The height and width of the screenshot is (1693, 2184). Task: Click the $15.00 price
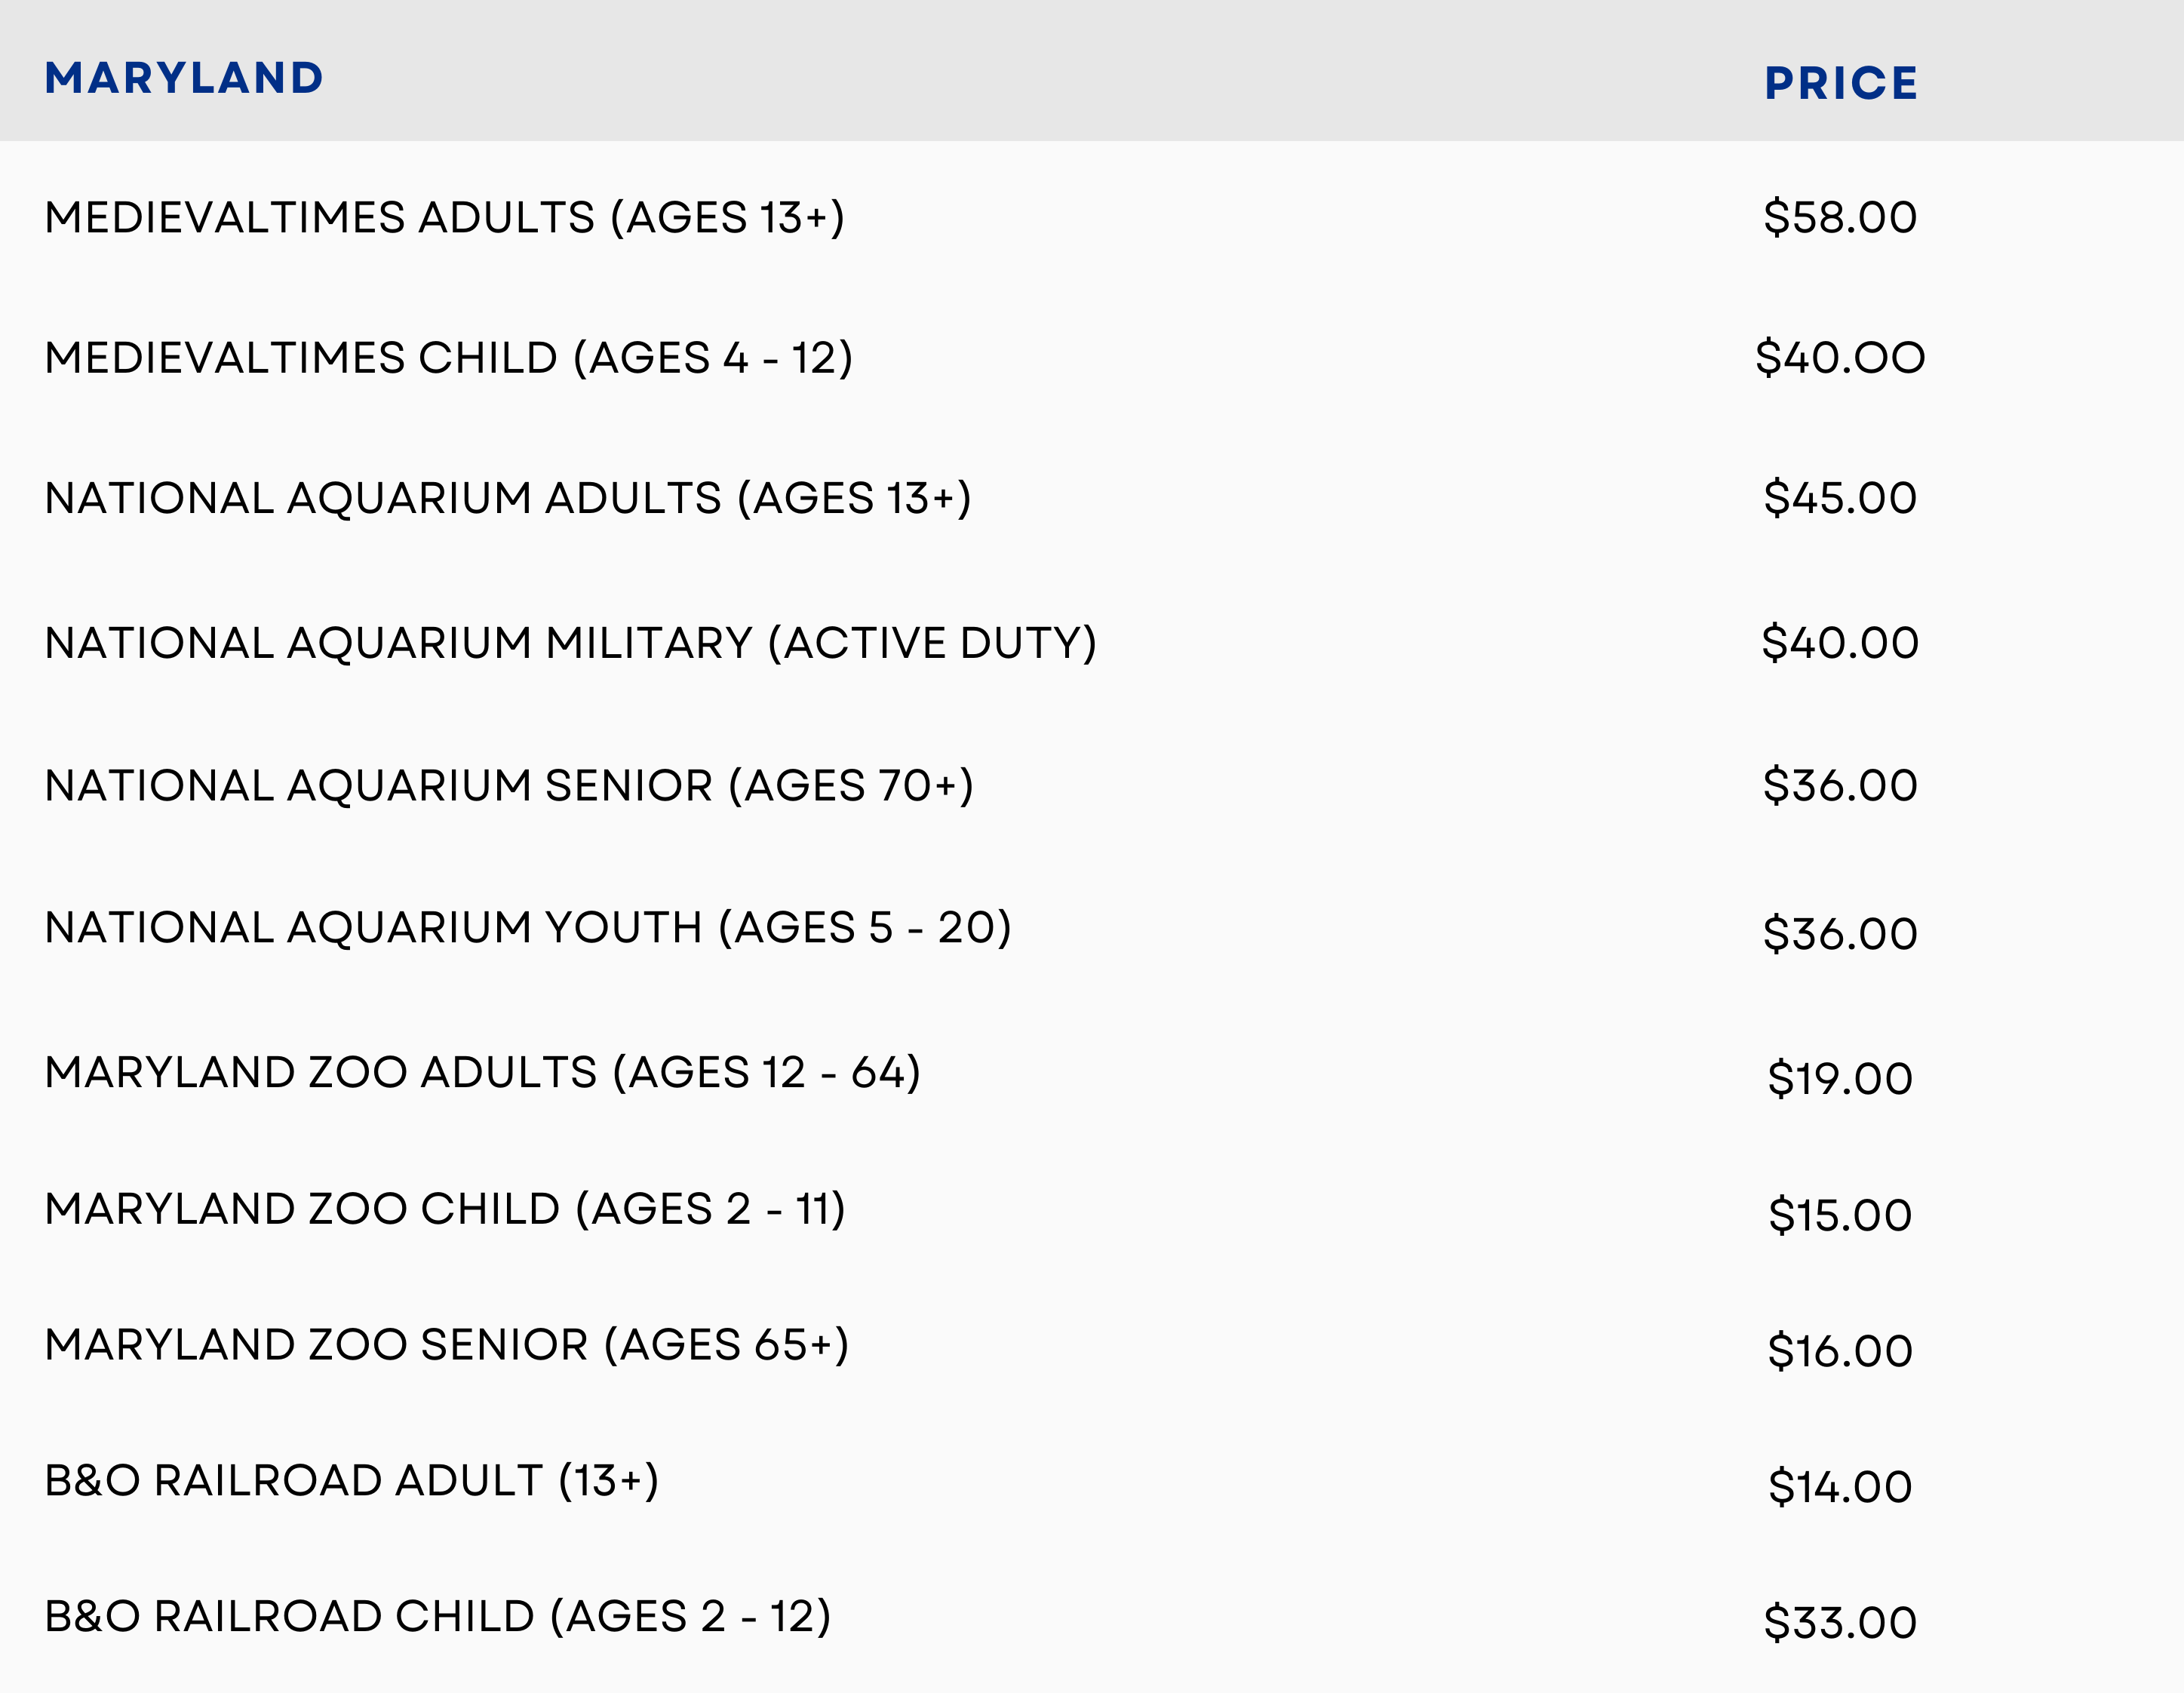coord(1840,1215)
